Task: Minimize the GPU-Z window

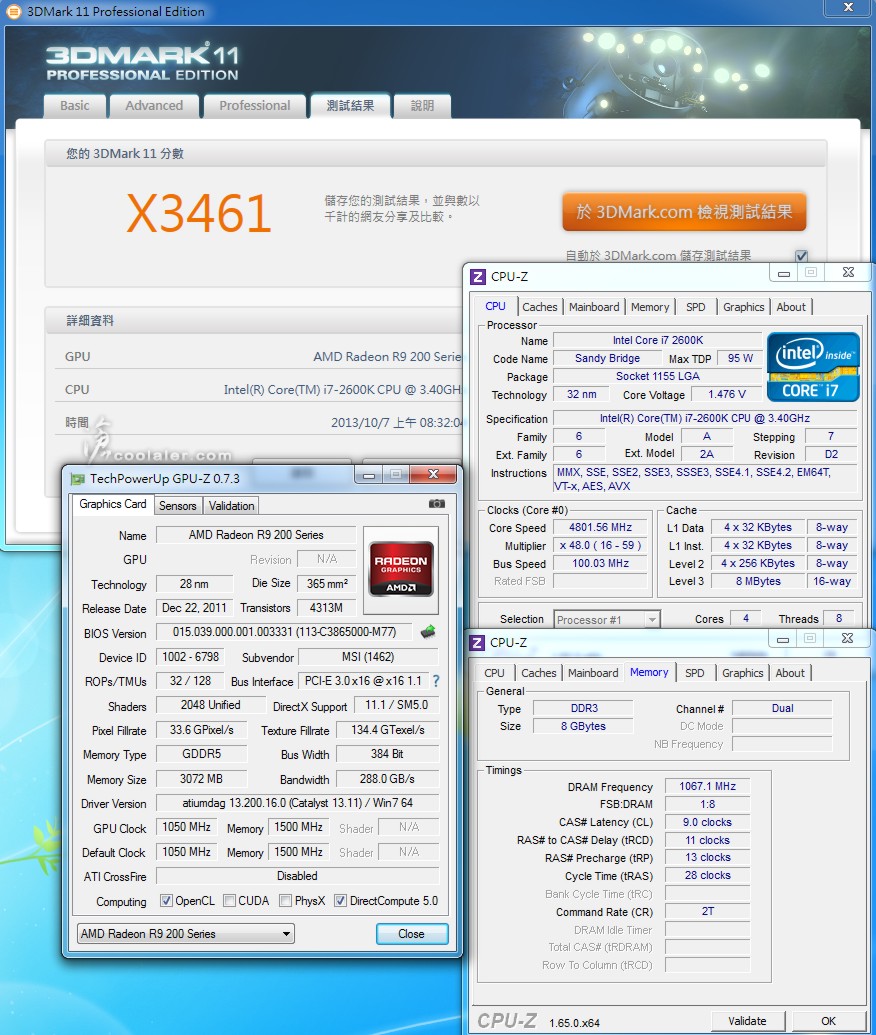Action: 369,475
